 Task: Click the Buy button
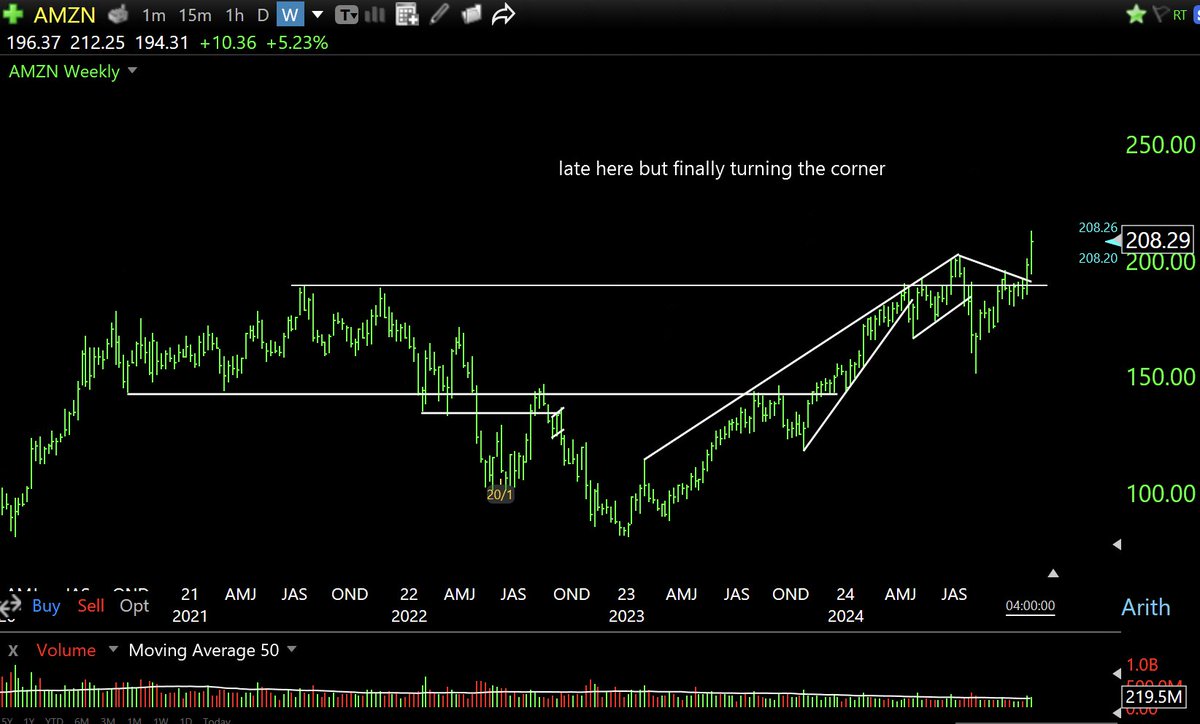(x=46, y=605)
